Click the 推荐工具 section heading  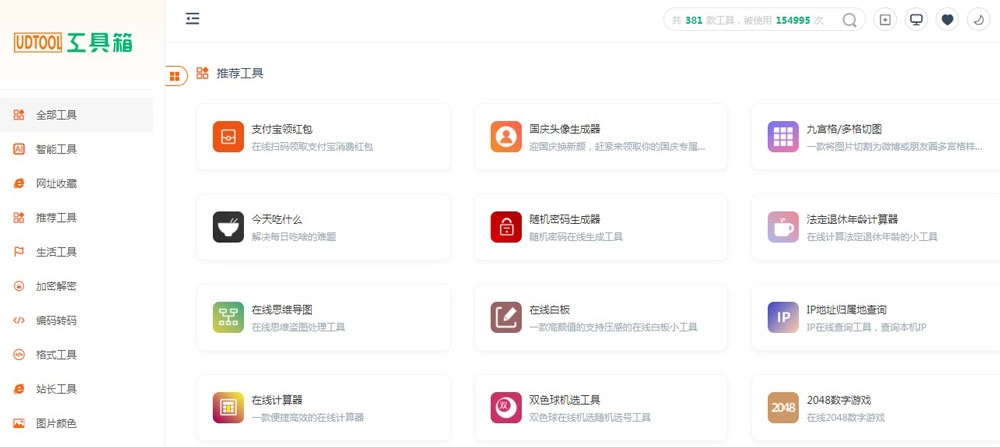pos(240,73)
